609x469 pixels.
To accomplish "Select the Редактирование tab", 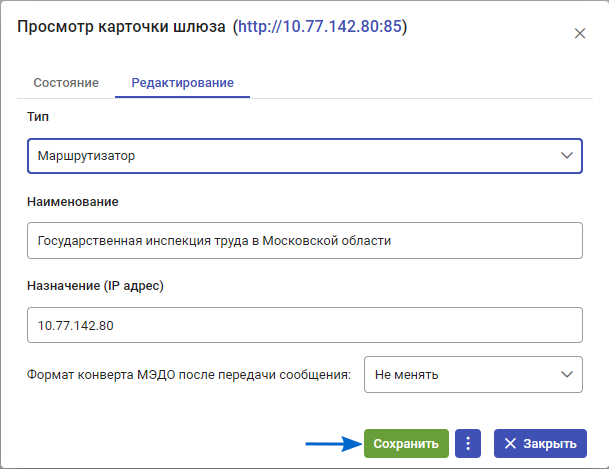I will point(183,83).
